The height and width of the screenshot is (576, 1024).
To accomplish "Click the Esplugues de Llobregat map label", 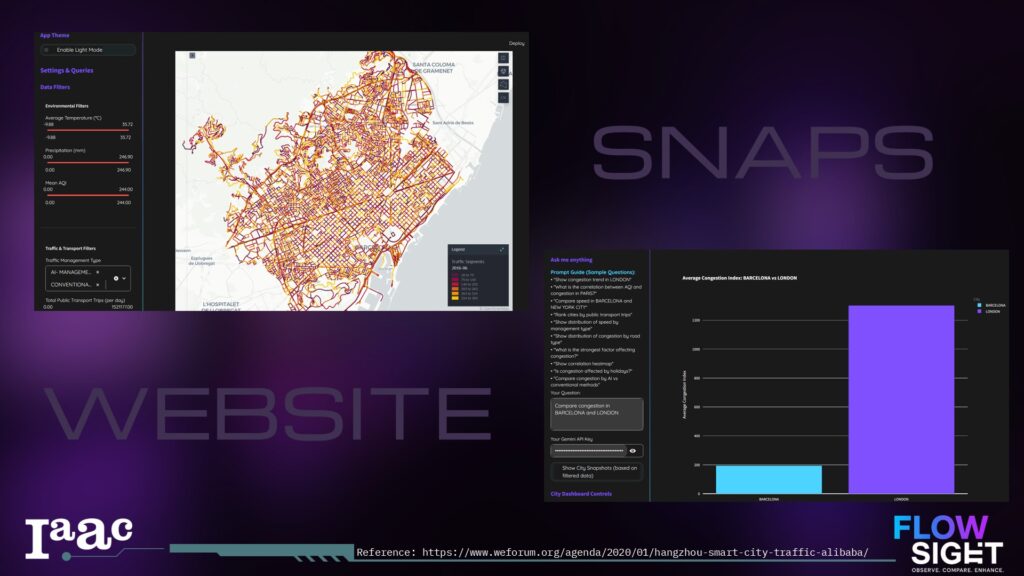I will [x=201, y=261].
